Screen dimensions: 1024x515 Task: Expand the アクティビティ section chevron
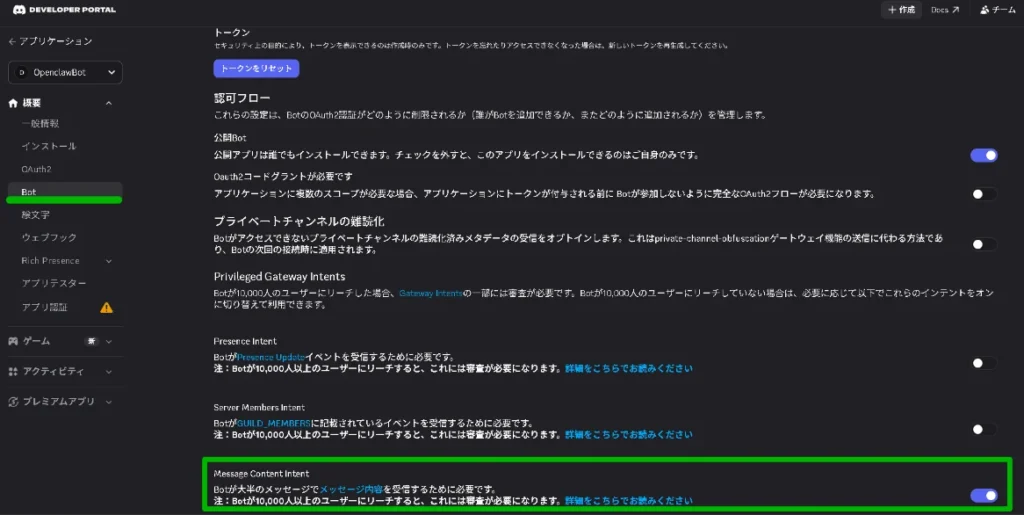pyautogui.click(x=108, y=371)
